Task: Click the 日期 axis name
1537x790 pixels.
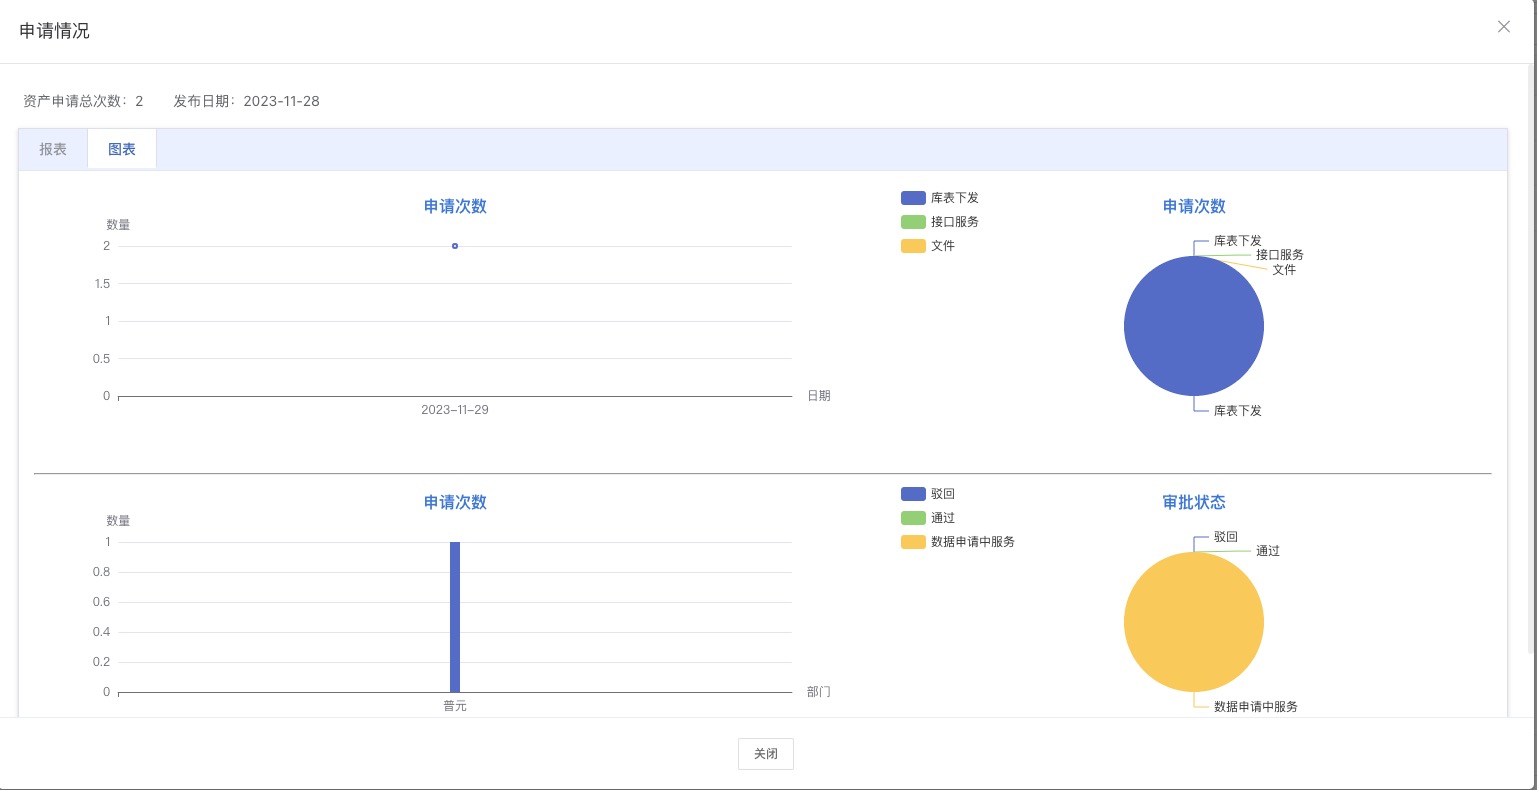Action: tap(819, 396)
